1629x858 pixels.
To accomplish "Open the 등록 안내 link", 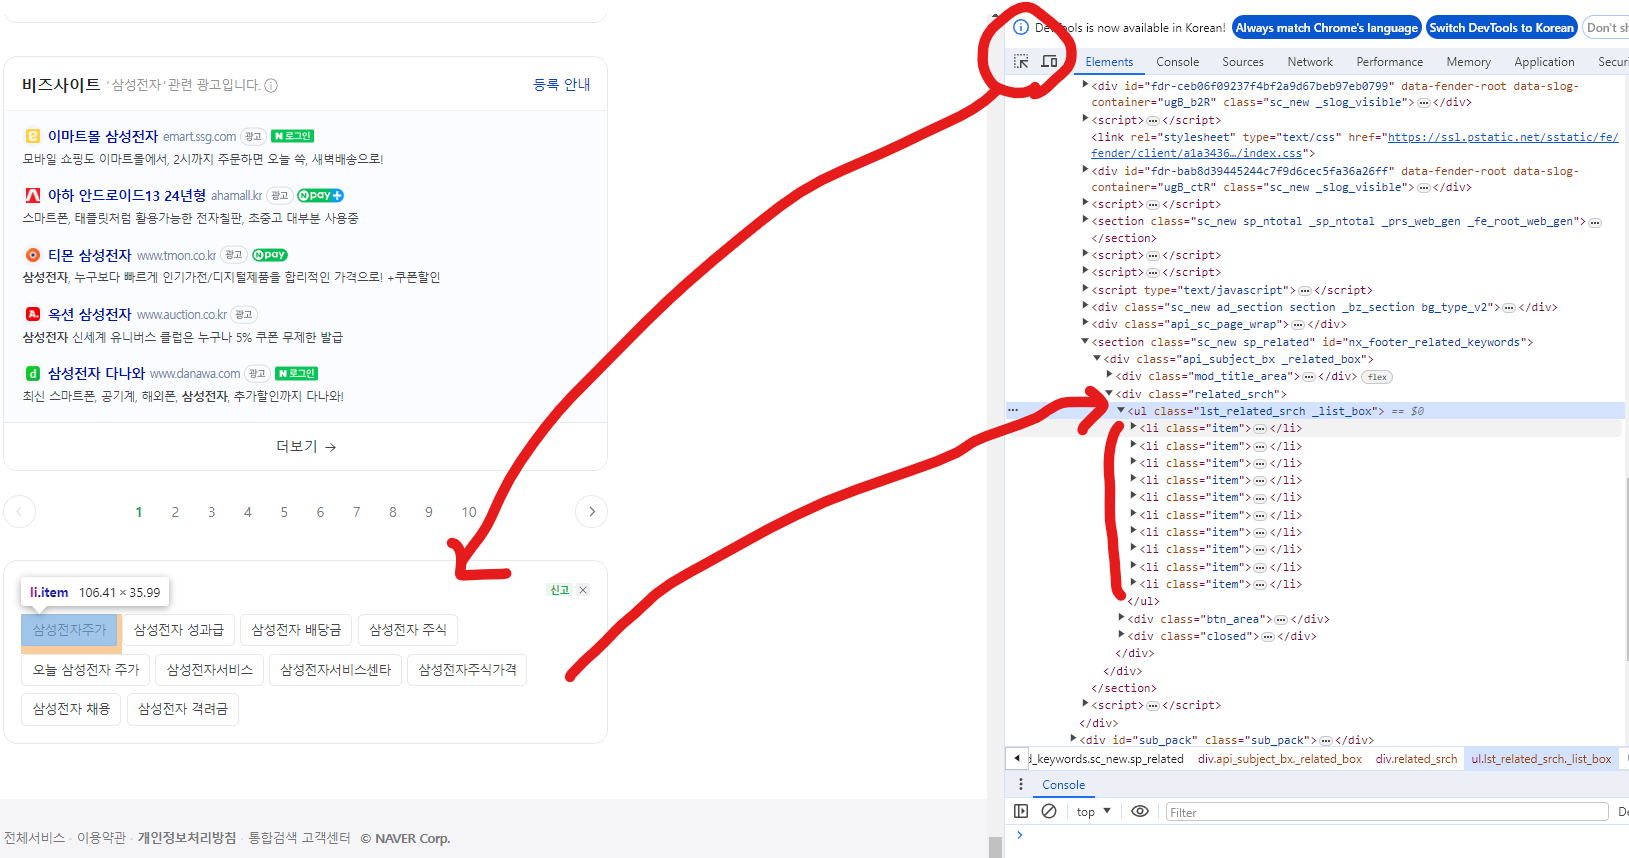I will tap(561, 85).
